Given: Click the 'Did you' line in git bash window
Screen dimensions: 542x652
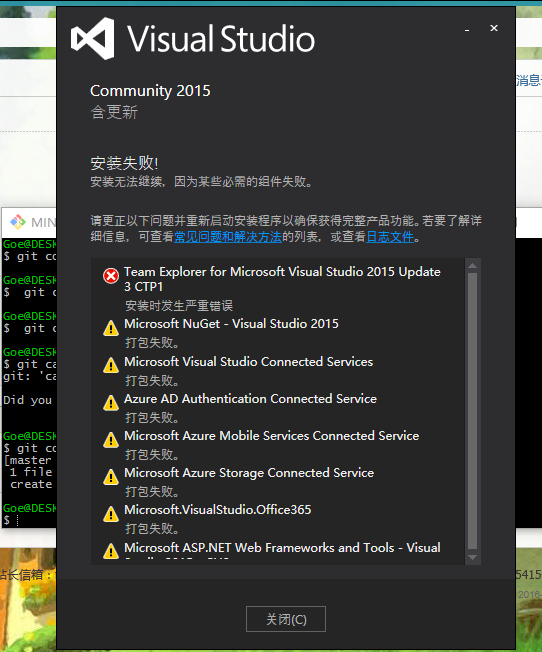Looking at the screenshot, I should (x=28, y=400).
